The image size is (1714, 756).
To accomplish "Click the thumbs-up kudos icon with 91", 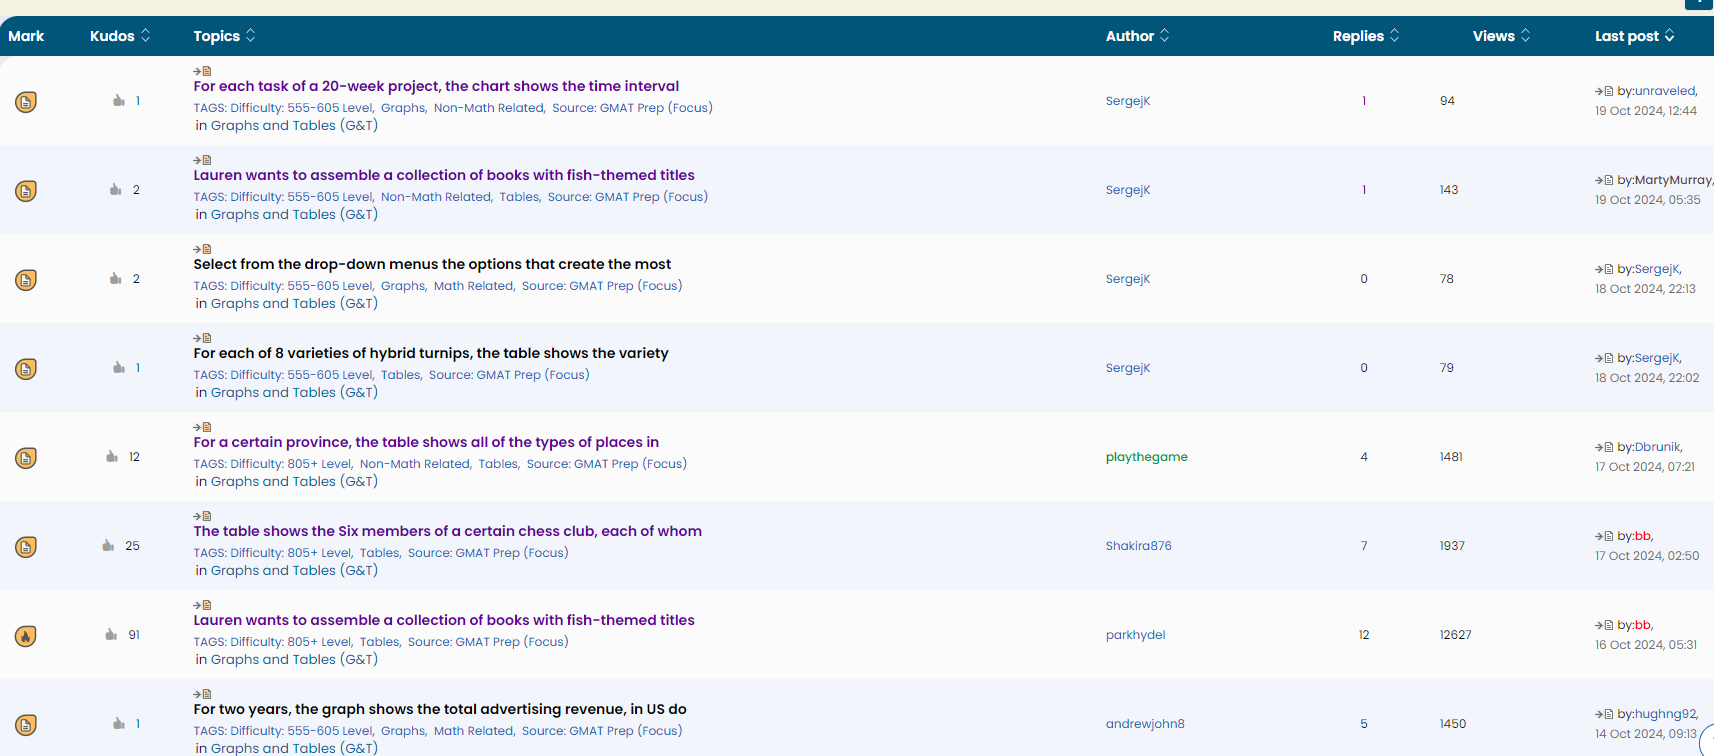I will 111,635.
